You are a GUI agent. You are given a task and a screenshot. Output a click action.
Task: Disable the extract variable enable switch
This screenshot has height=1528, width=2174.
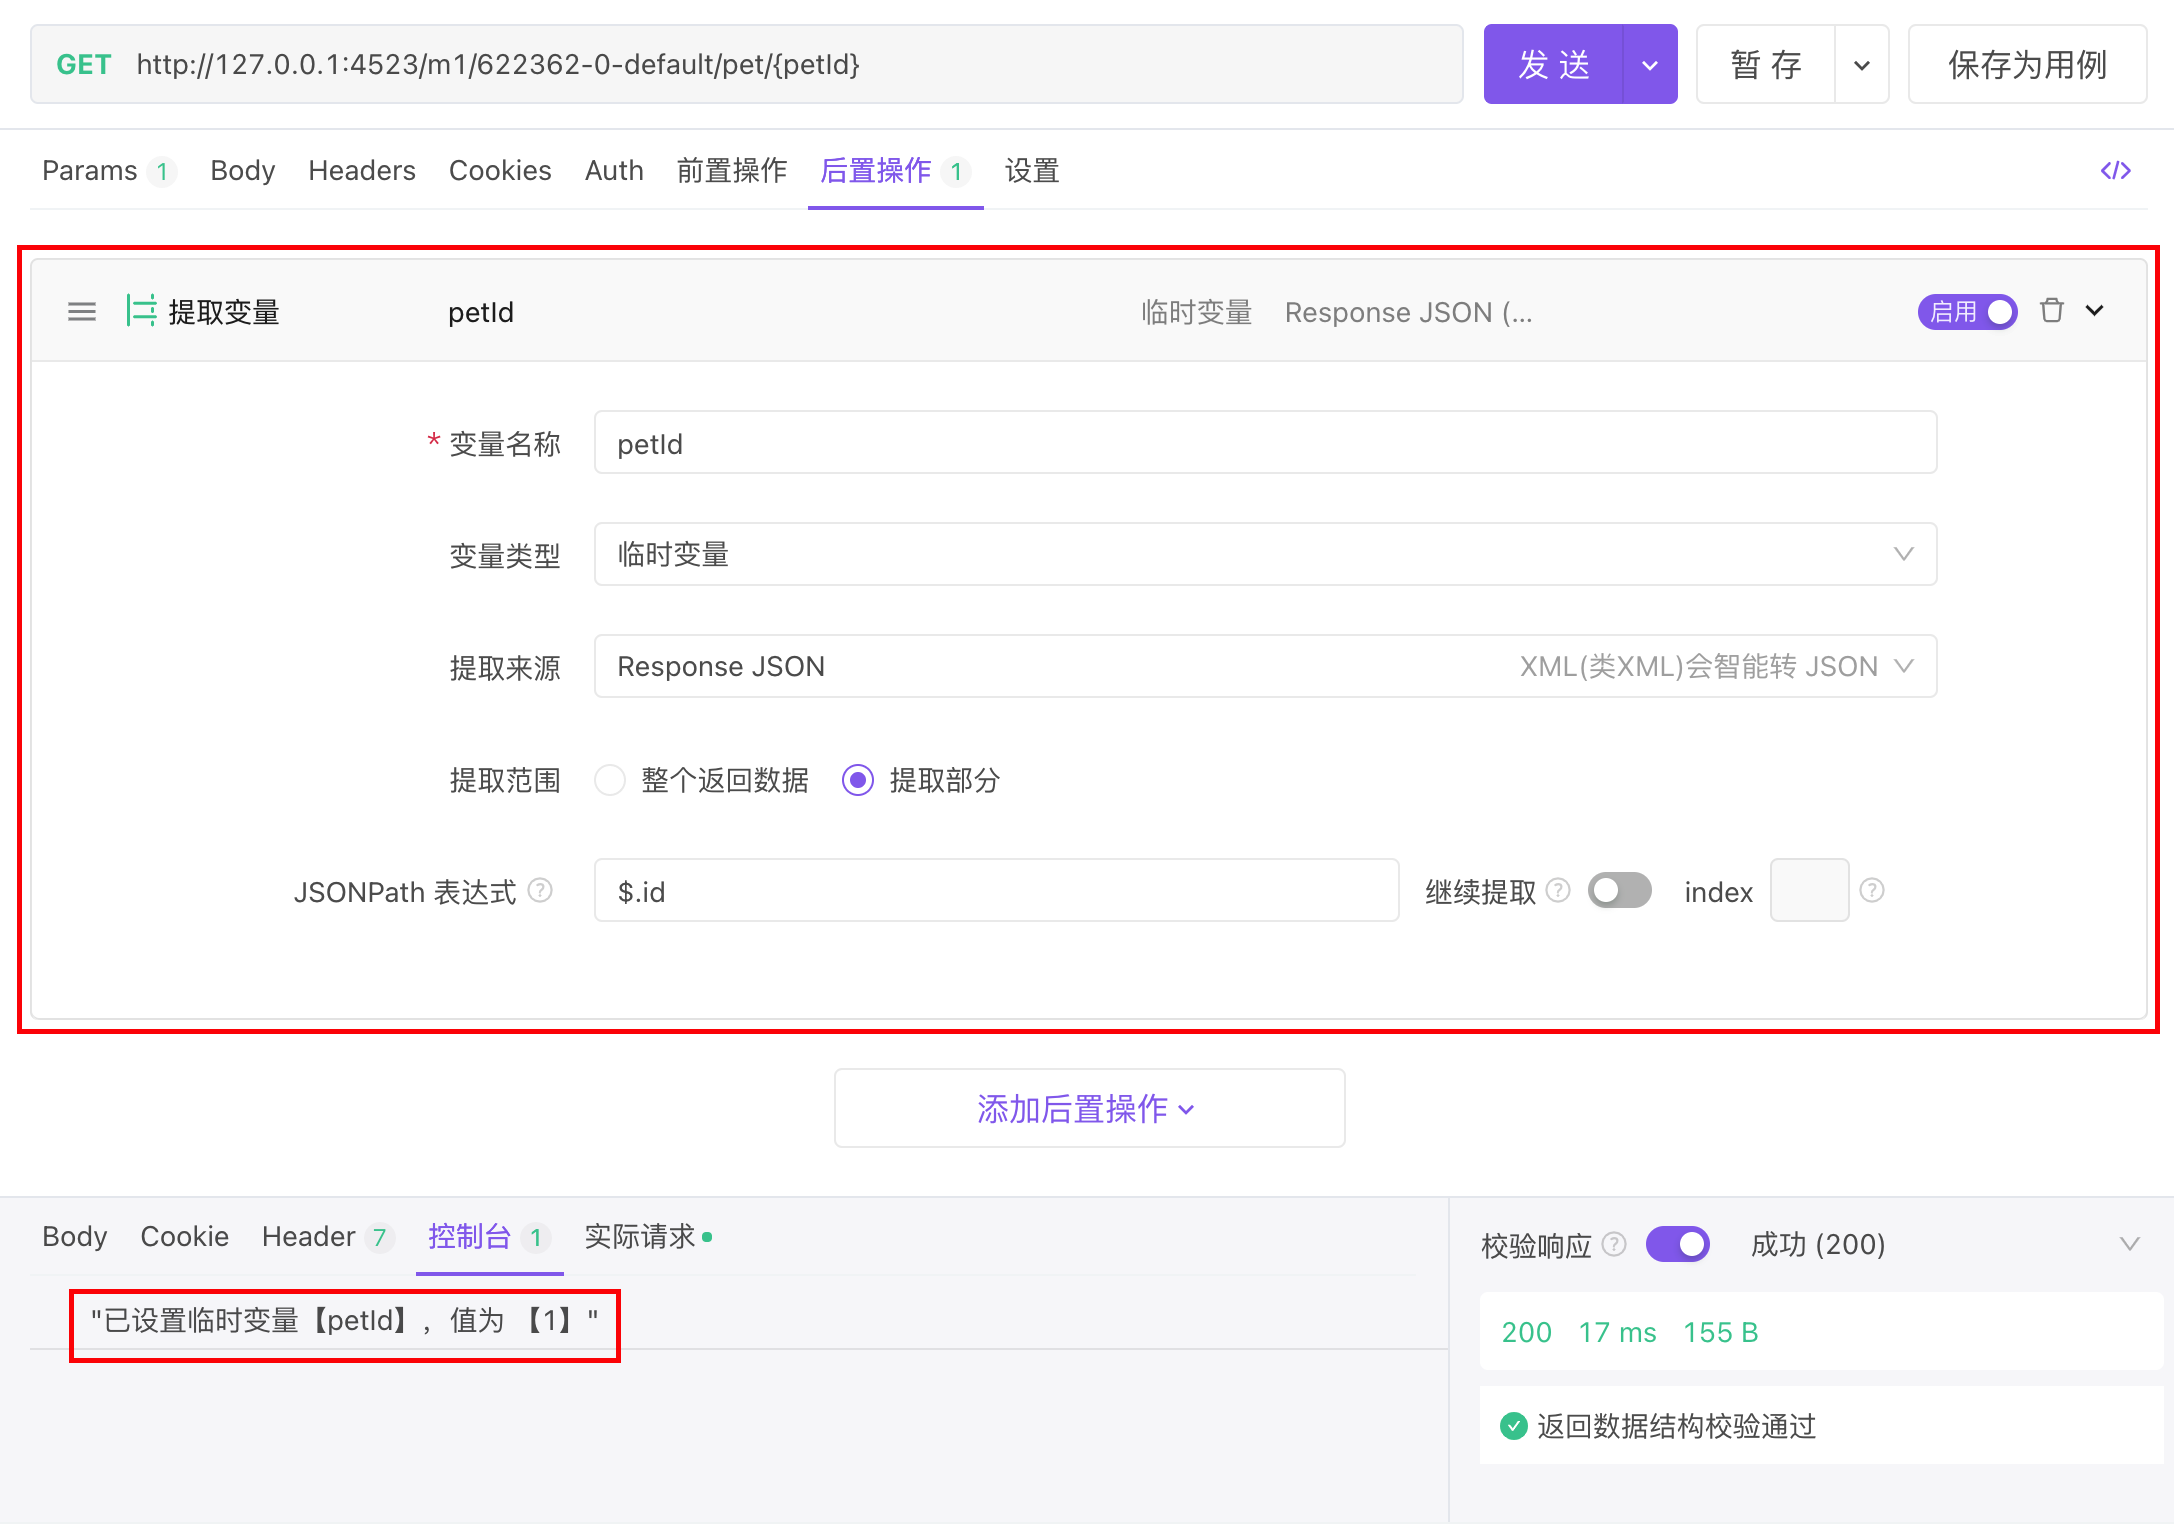tap(1967, 312)
